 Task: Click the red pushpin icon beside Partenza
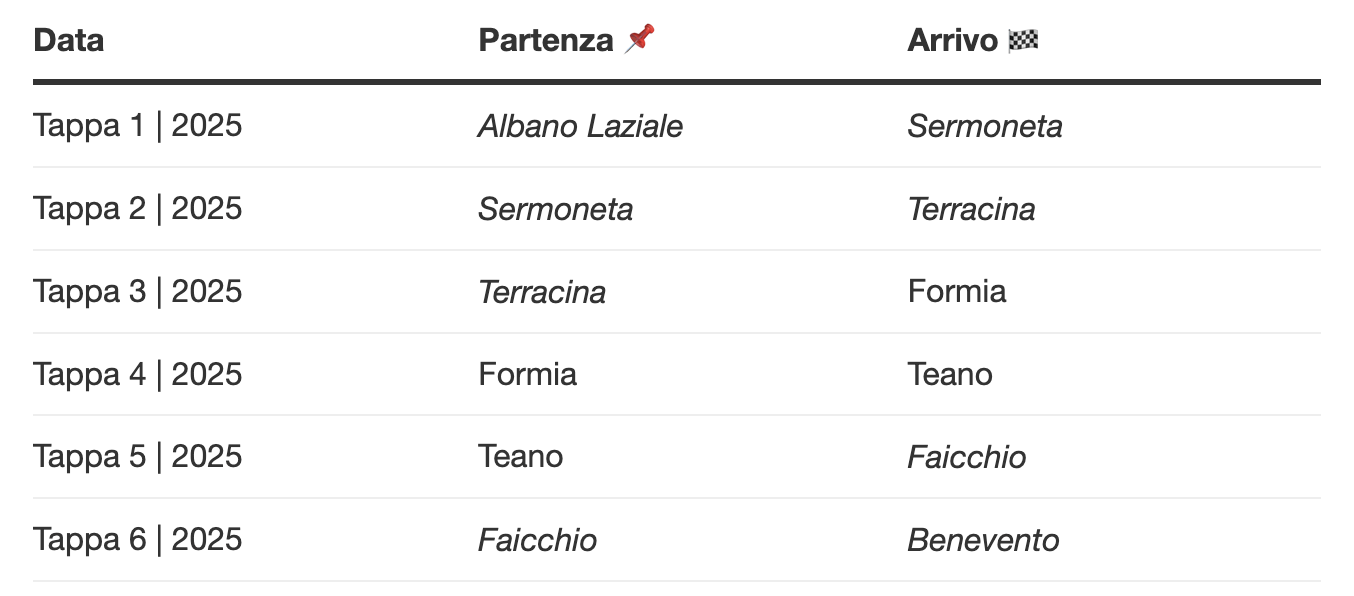640,40
